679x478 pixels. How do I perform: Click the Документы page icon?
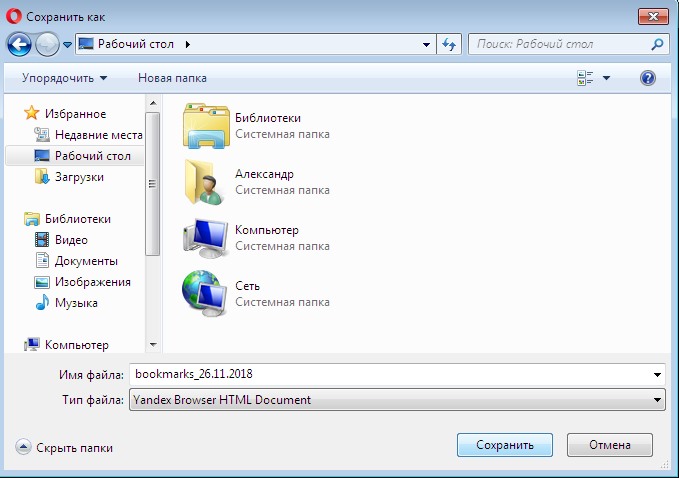pos(42,261)
